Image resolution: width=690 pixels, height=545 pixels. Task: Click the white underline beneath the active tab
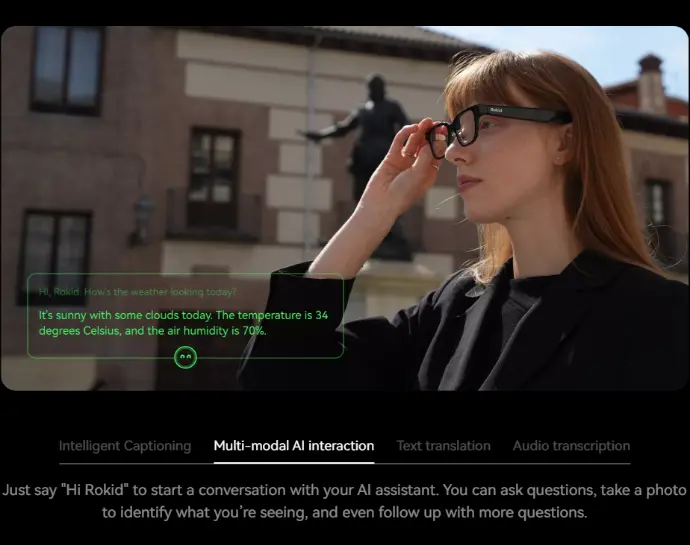294,462
